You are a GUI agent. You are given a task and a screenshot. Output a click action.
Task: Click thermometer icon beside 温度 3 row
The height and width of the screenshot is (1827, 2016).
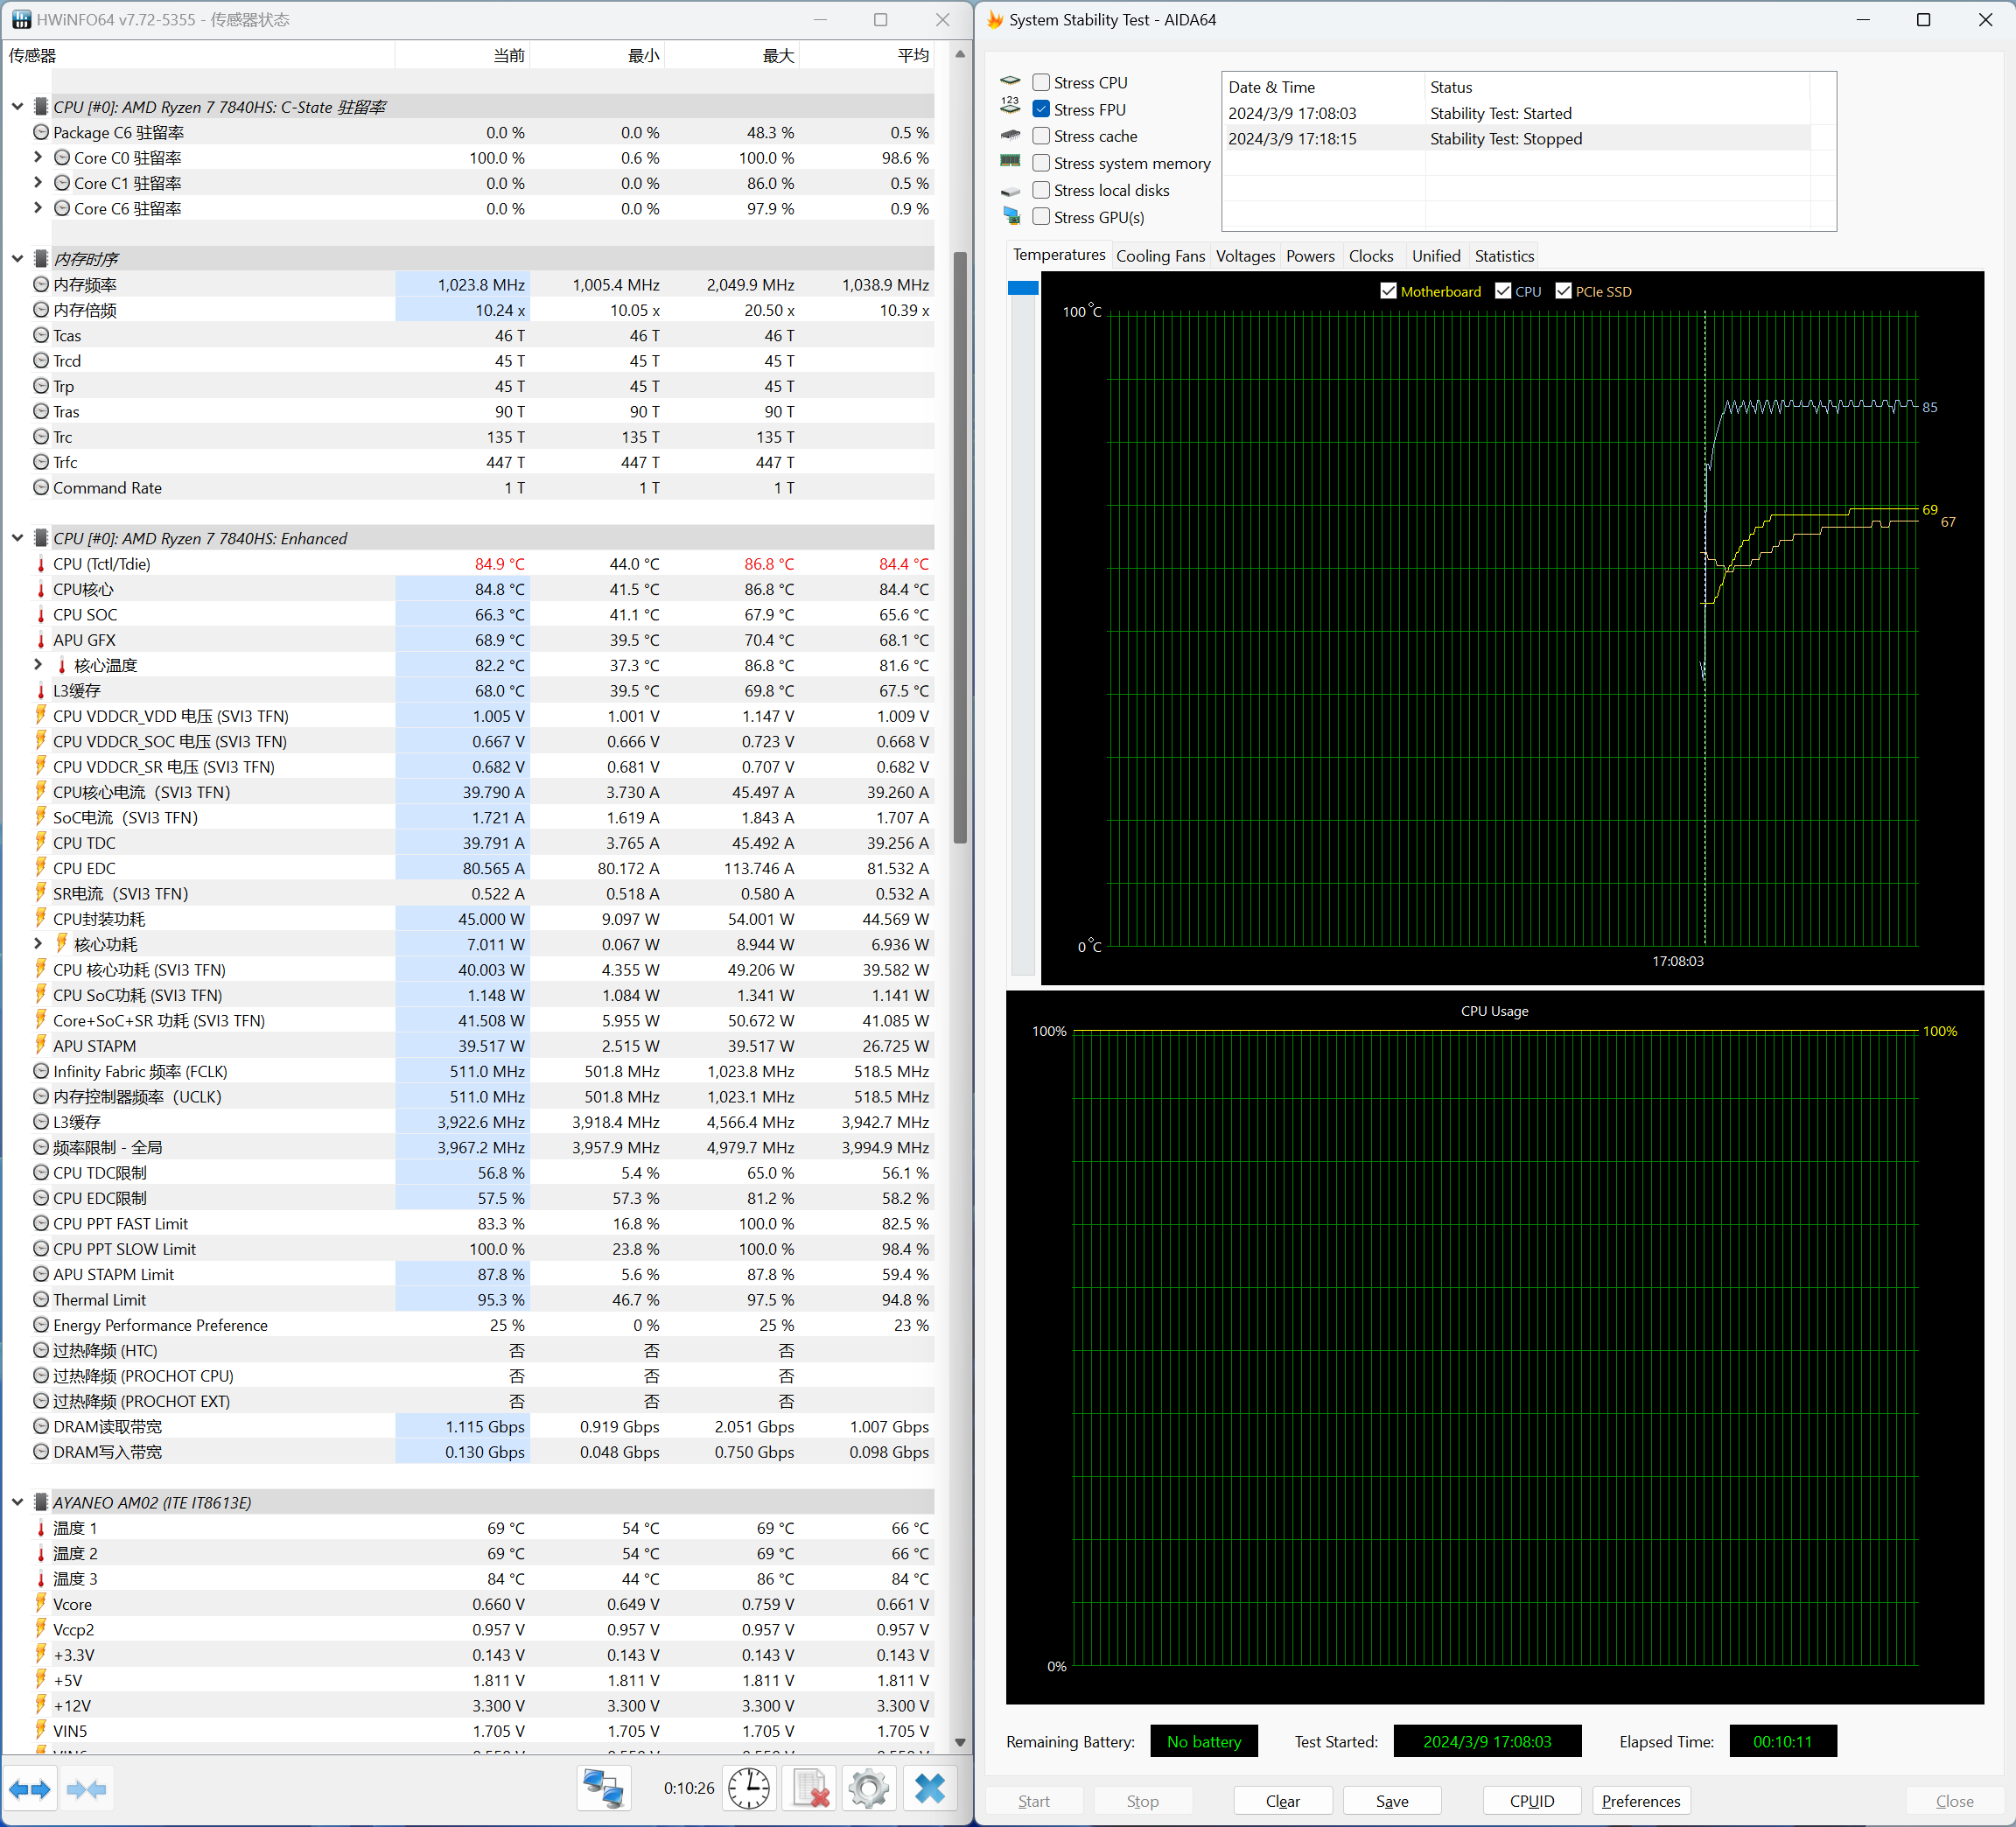(41, 1579)
